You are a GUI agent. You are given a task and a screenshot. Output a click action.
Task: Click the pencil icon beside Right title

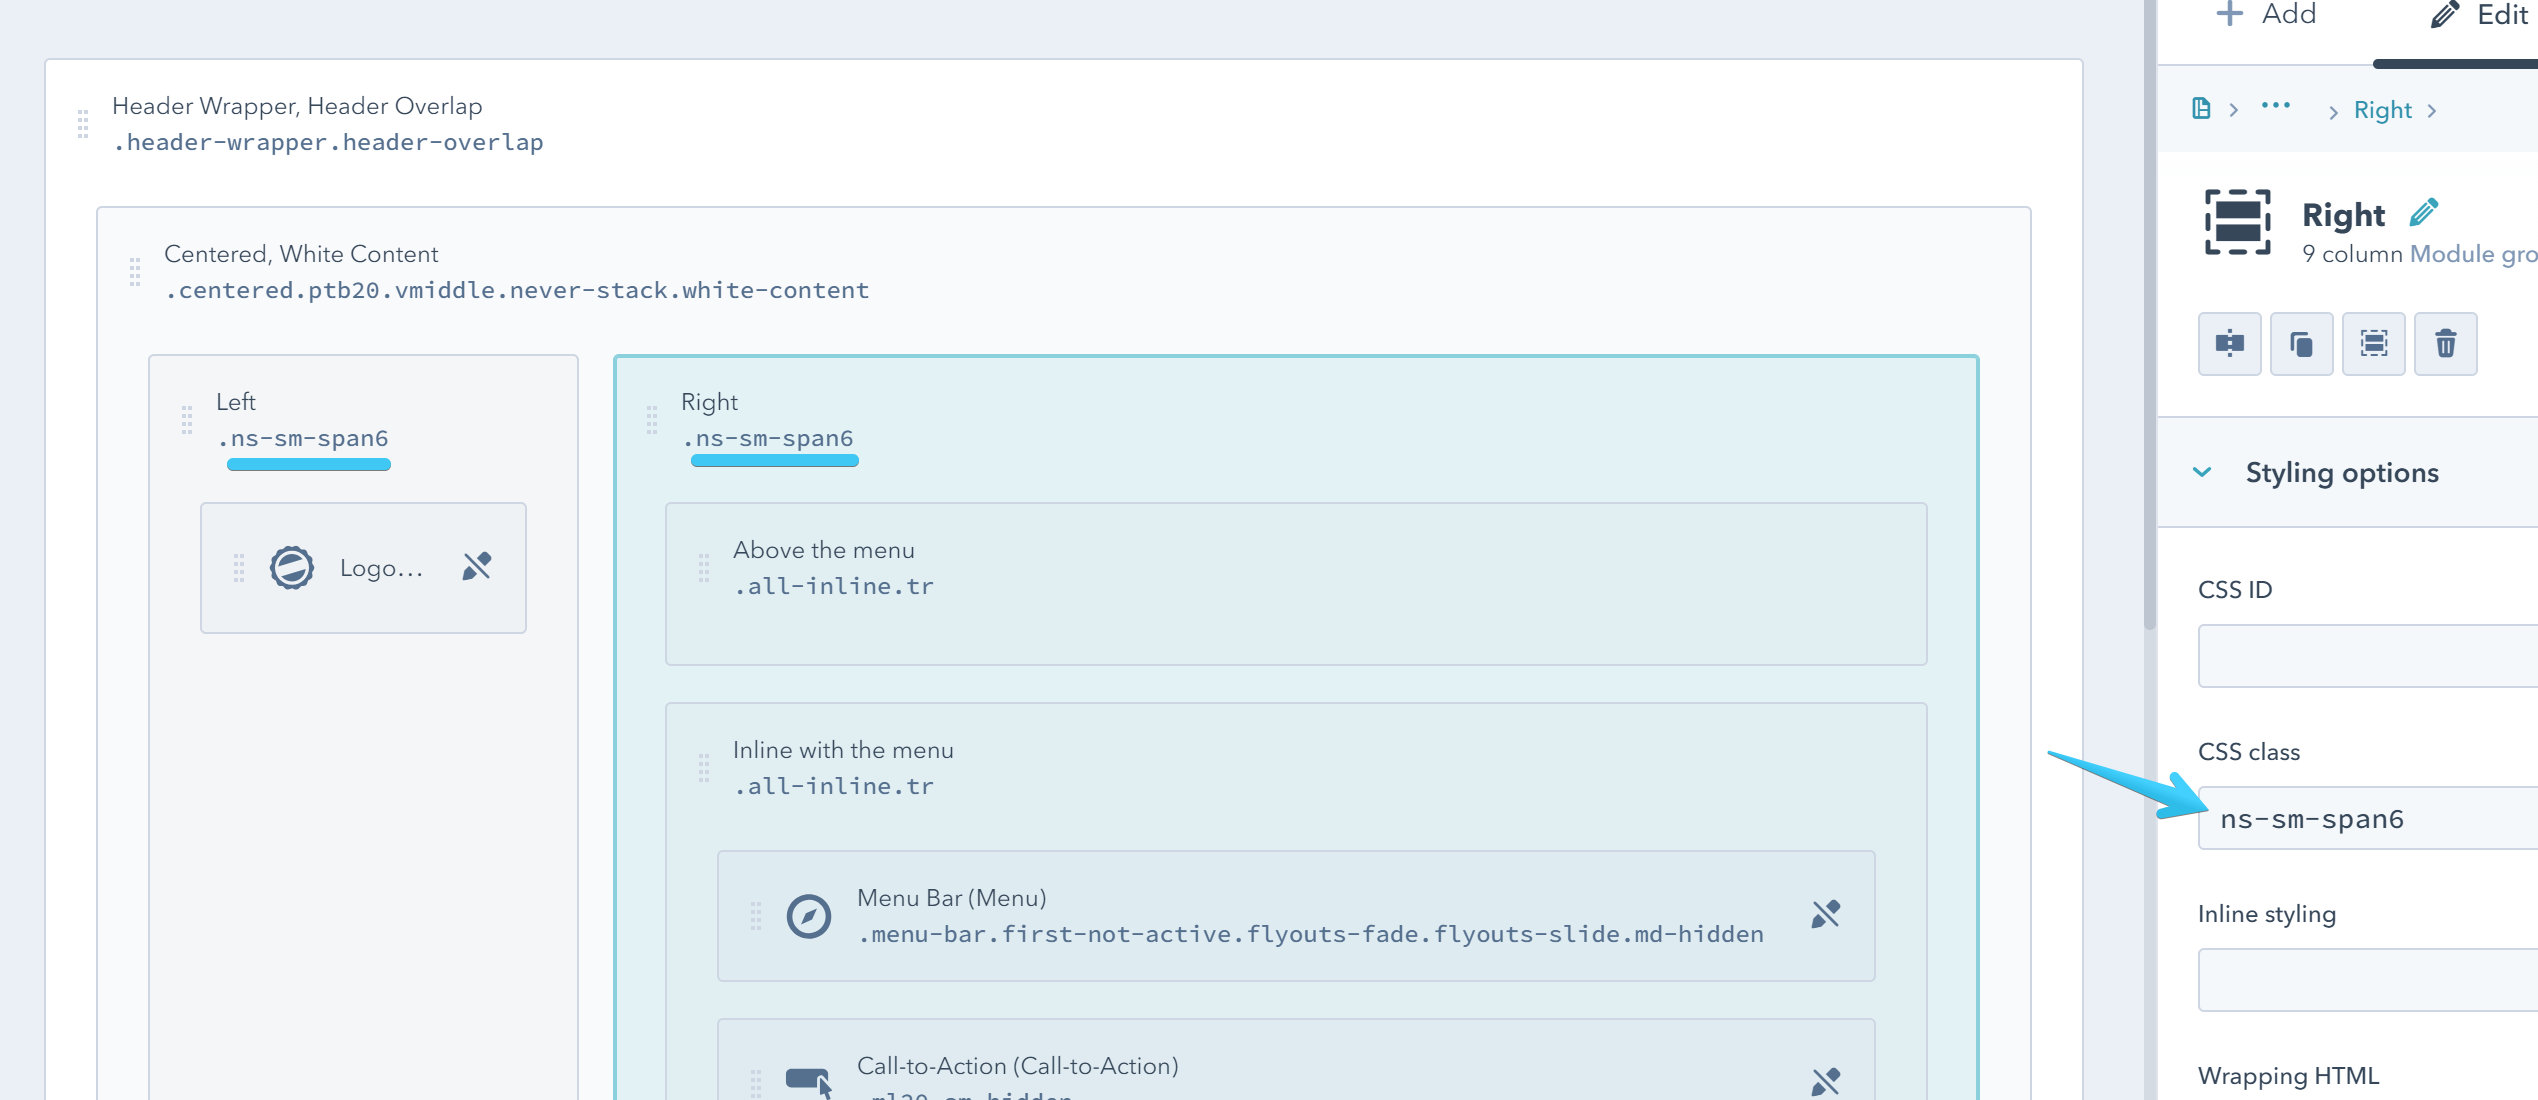point(2423,213)
